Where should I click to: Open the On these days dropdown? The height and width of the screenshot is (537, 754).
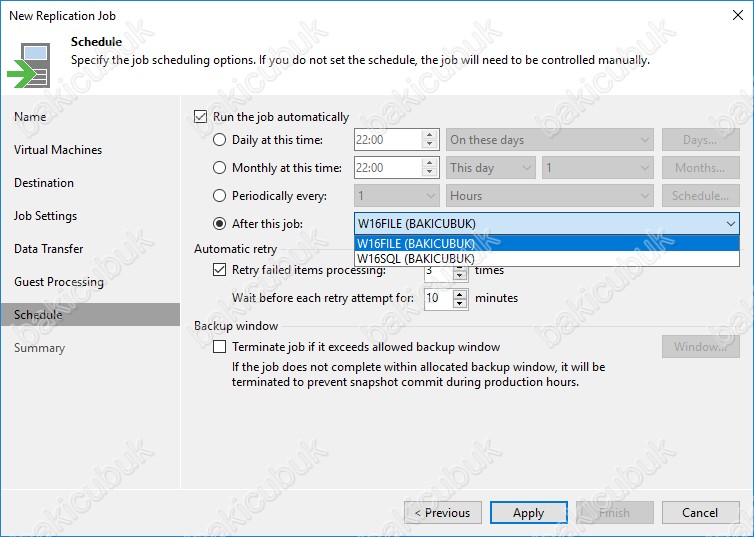pyautogui.click(x=550, y=140)
